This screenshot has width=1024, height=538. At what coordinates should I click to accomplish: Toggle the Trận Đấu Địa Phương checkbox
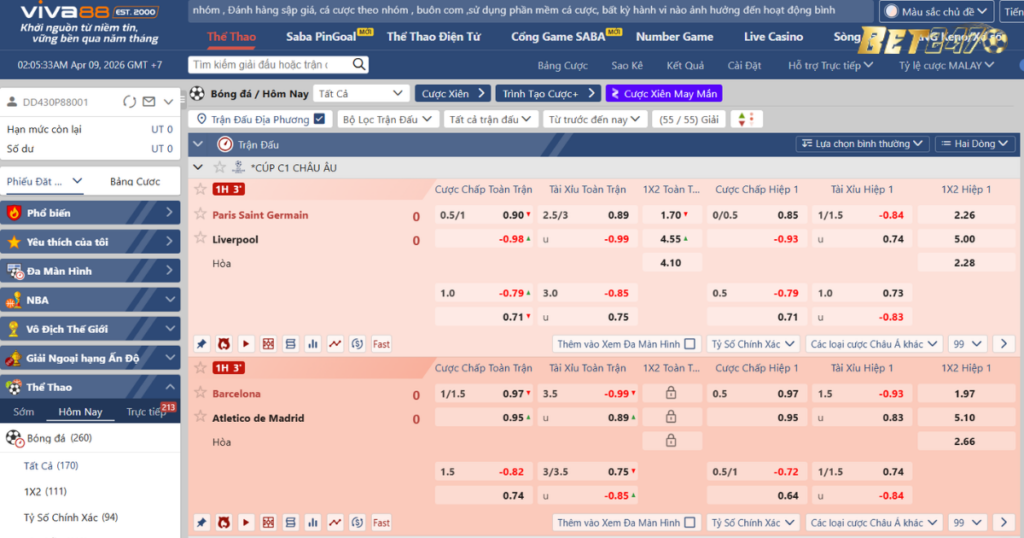pyautogui.click(x=319, y=119)
